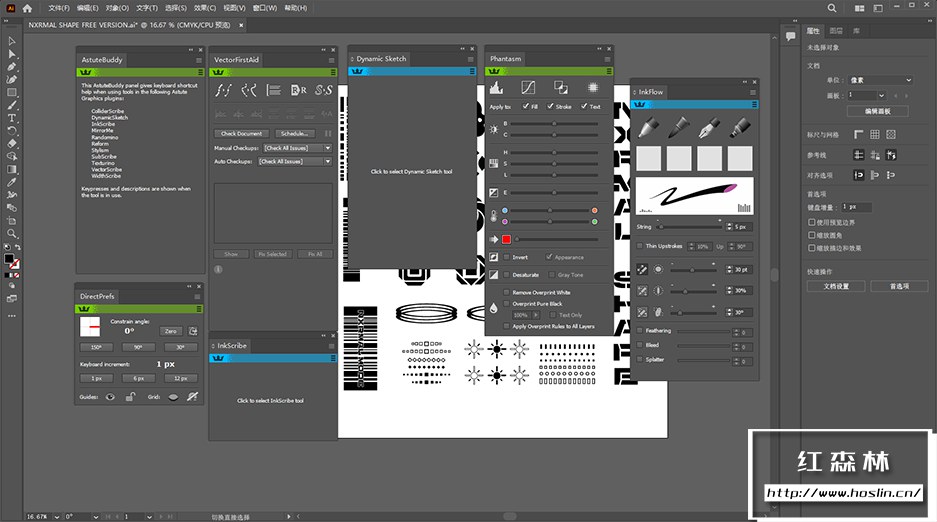Adjust the InkFlow String slider
937x522 pixels.
(690, 227)
